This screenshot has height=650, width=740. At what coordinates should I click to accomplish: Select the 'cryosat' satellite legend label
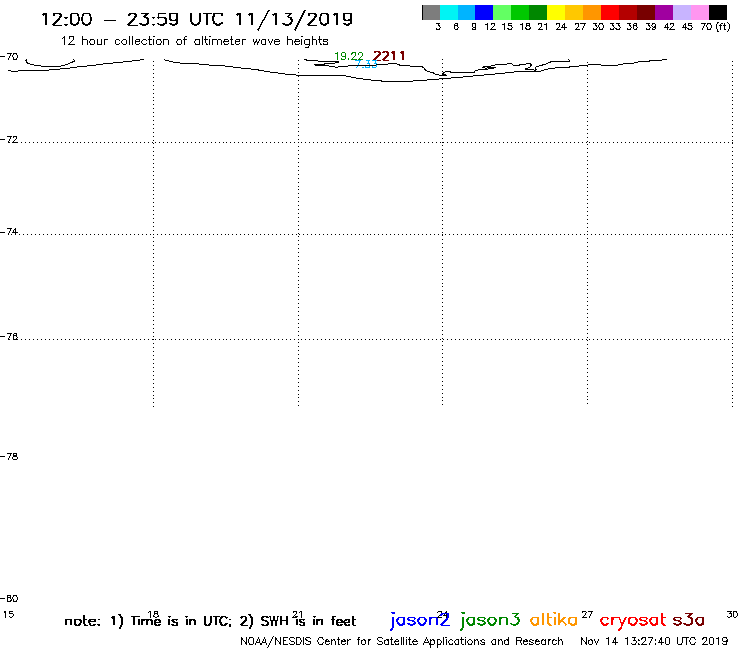tap(633, 621)
